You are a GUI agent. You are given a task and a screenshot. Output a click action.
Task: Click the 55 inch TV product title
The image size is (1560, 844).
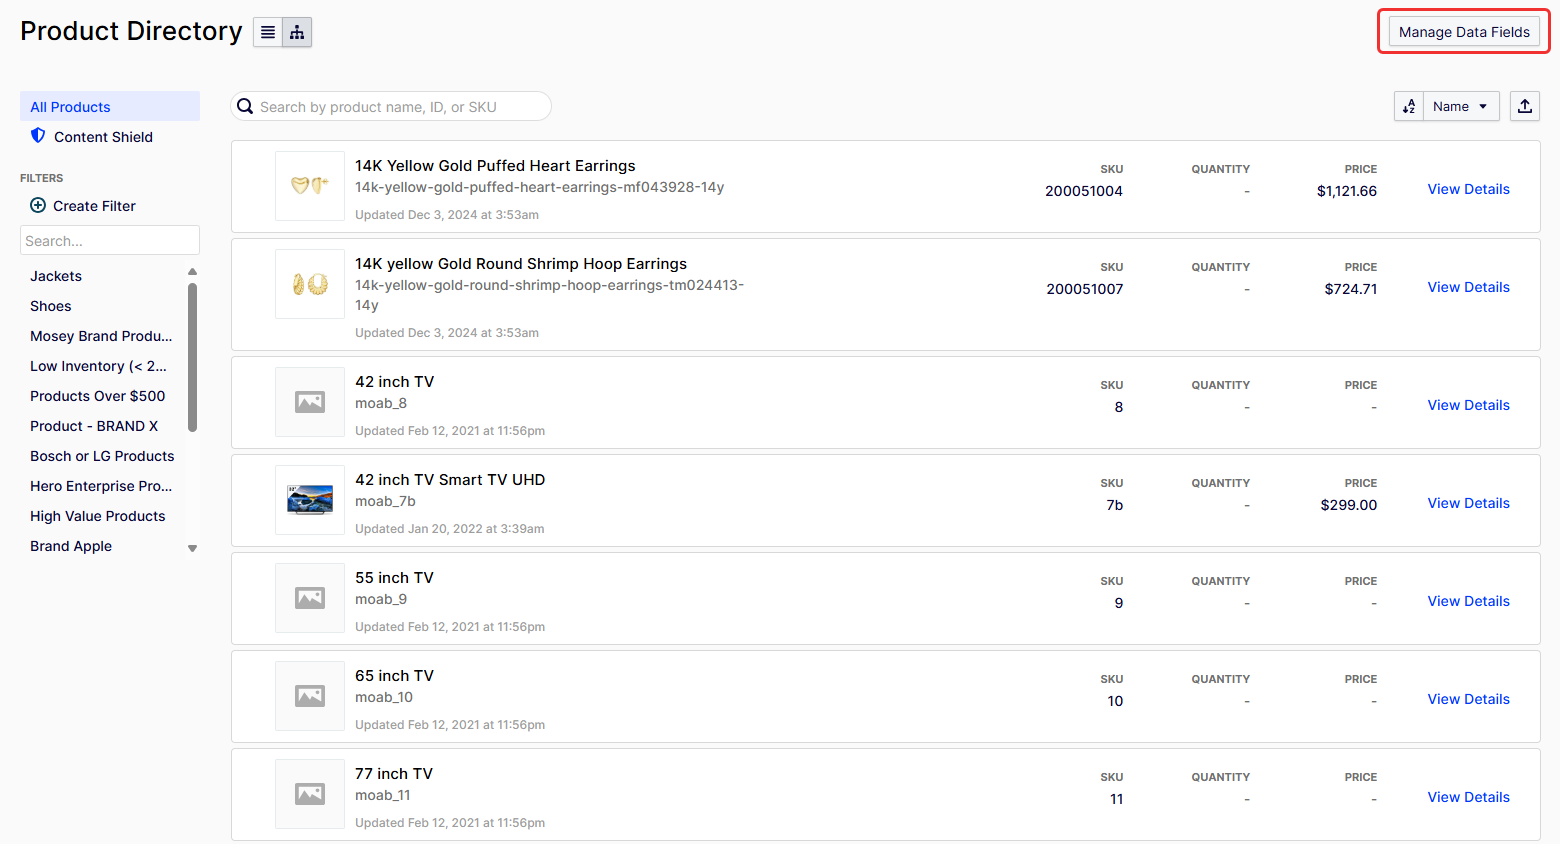click(x=394, y=578)
